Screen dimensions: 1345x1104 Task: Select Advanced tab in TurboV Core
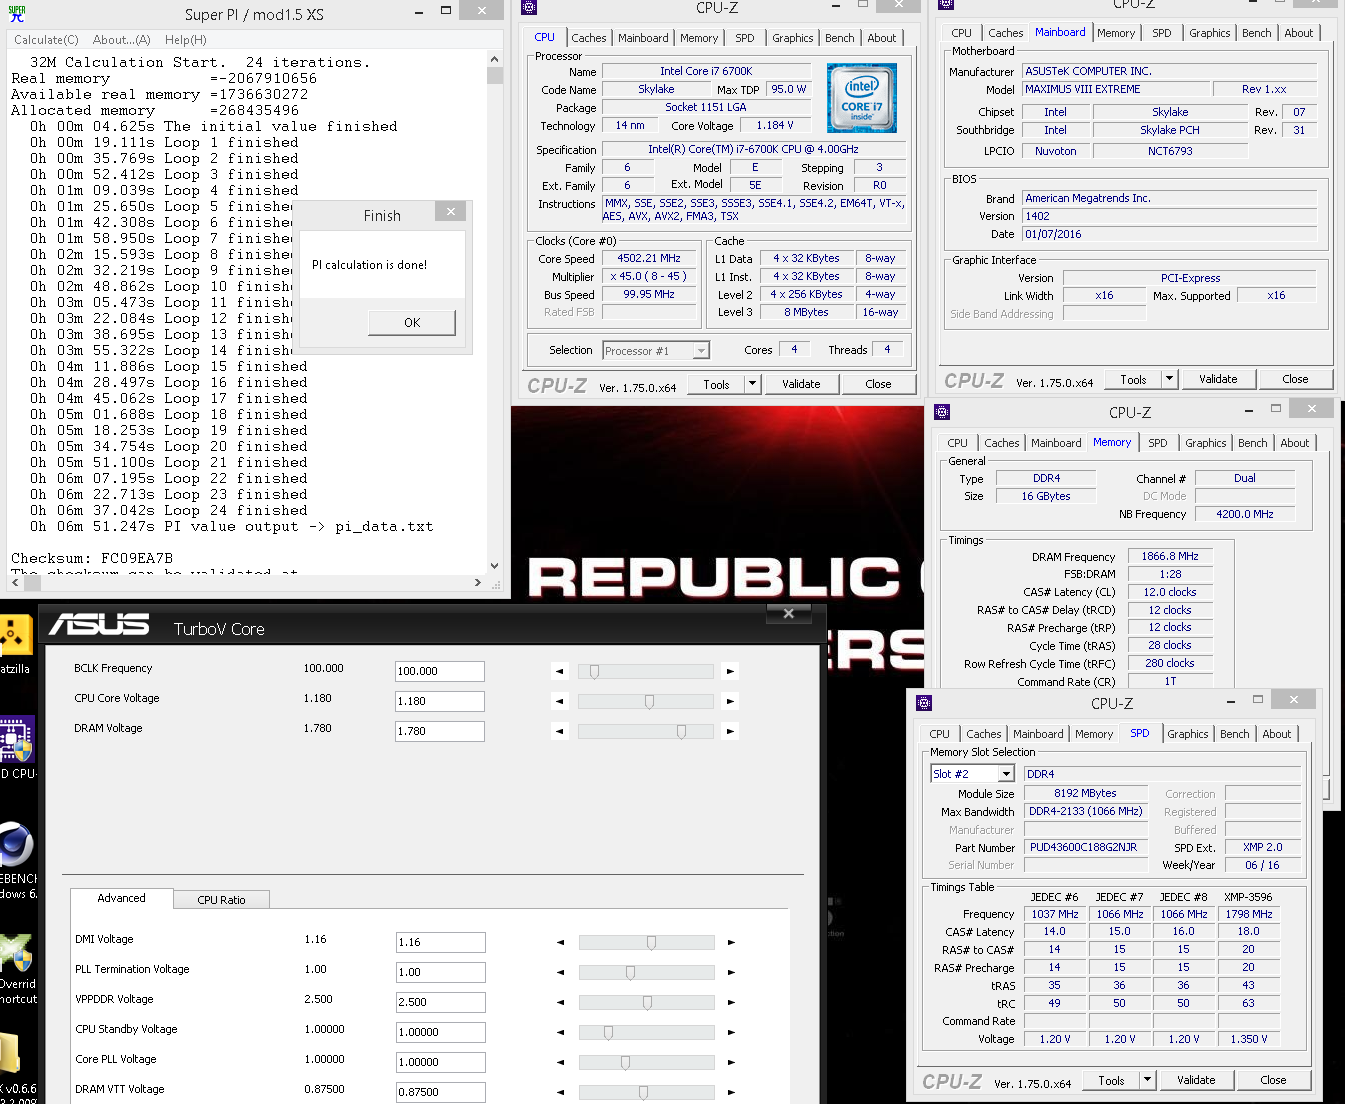[122, 898]
